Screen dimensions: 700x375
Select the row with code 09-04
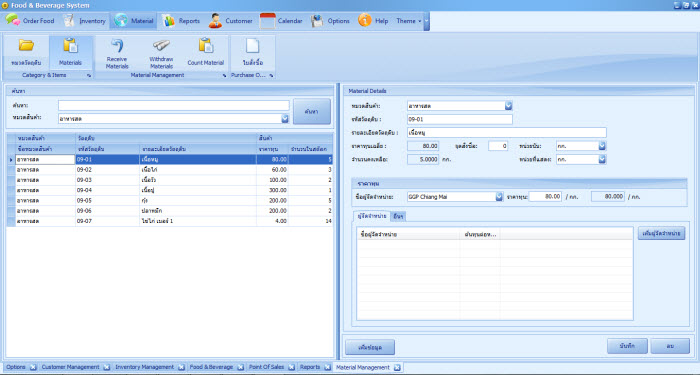[x=170, y=190]
